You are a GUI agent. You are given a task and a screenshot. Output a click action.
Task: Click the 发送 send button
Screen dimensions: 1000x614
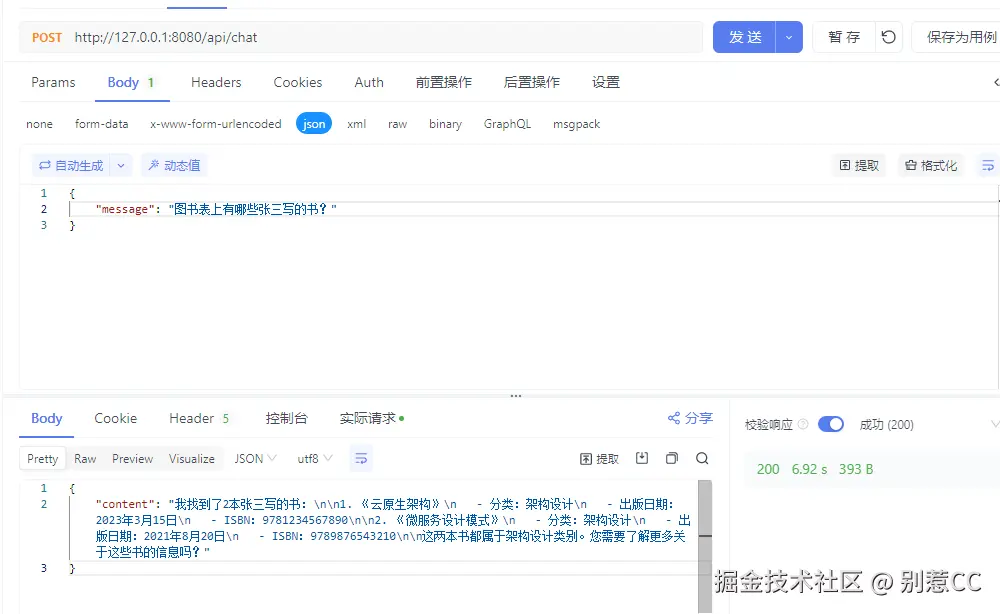point(744,37)
